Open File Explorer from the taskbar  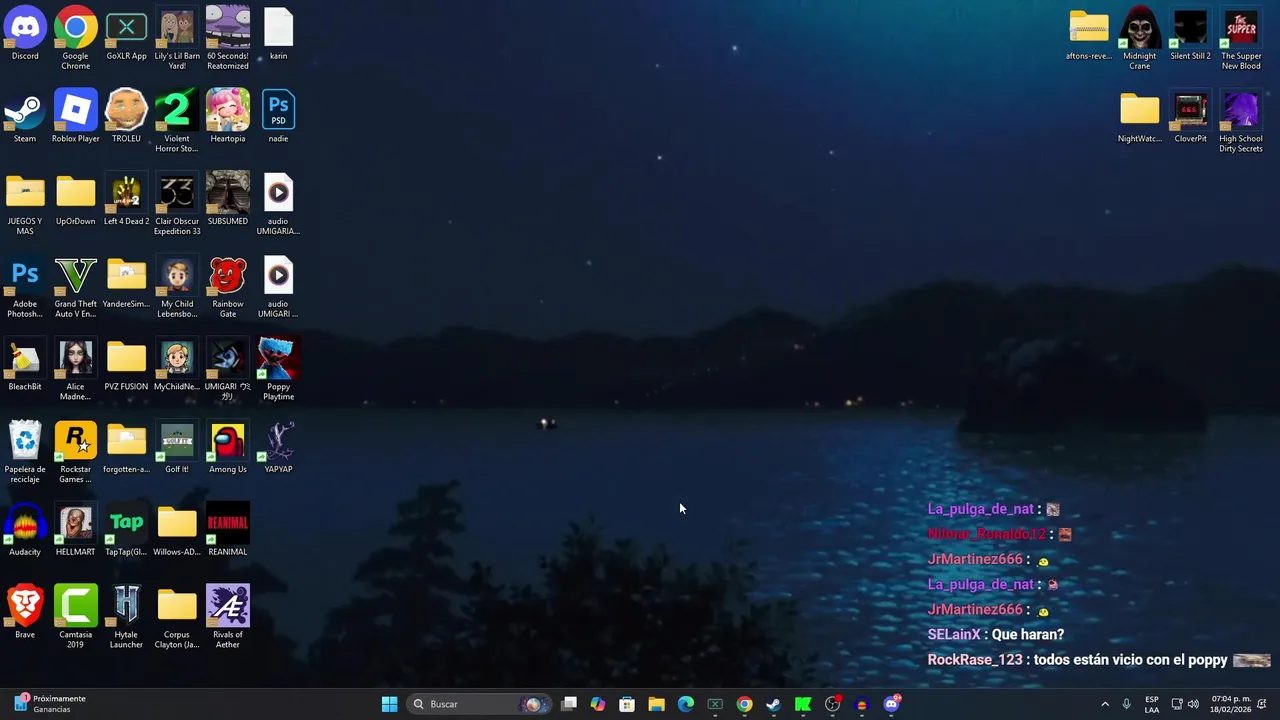pyautogui.click(x=656, y=704)
